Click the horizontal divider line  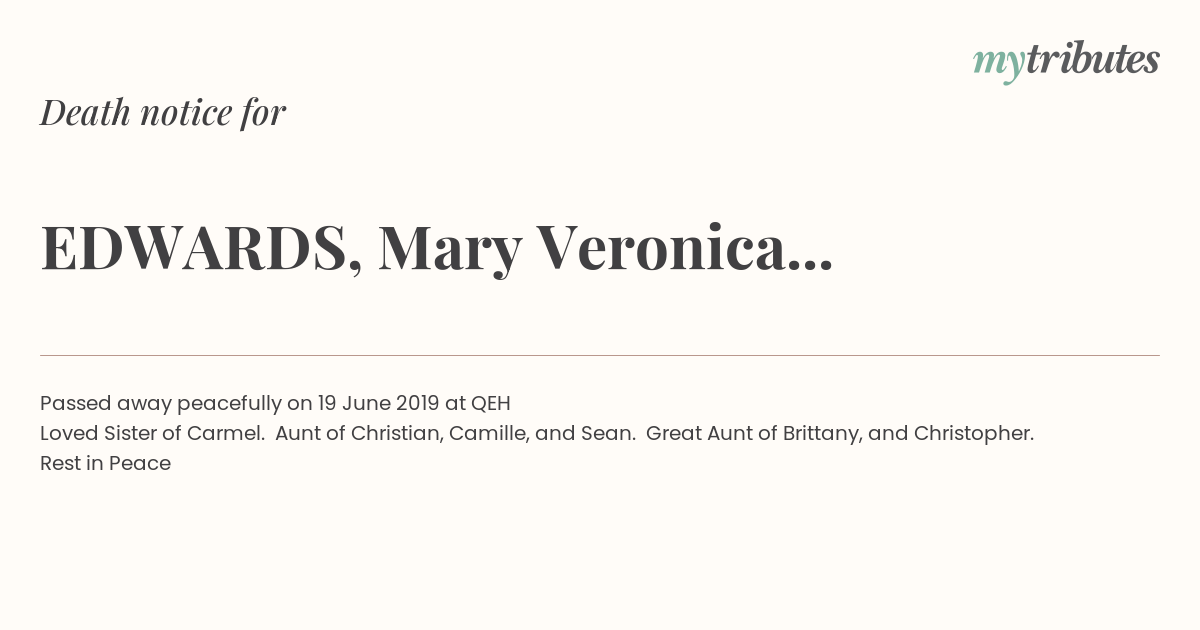coord(600,355)
